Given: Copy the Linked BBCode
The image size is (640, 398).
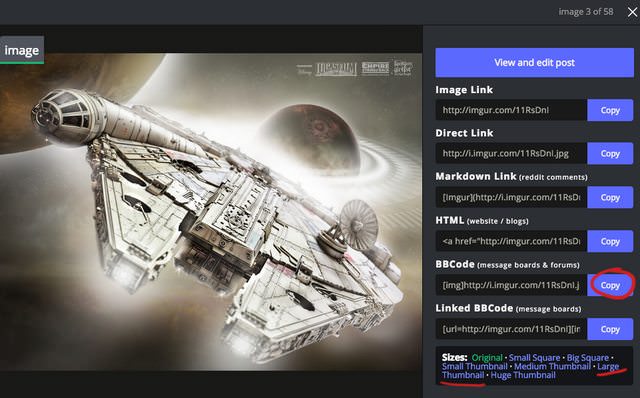Looking at the screenshot, I should point(610,329).
